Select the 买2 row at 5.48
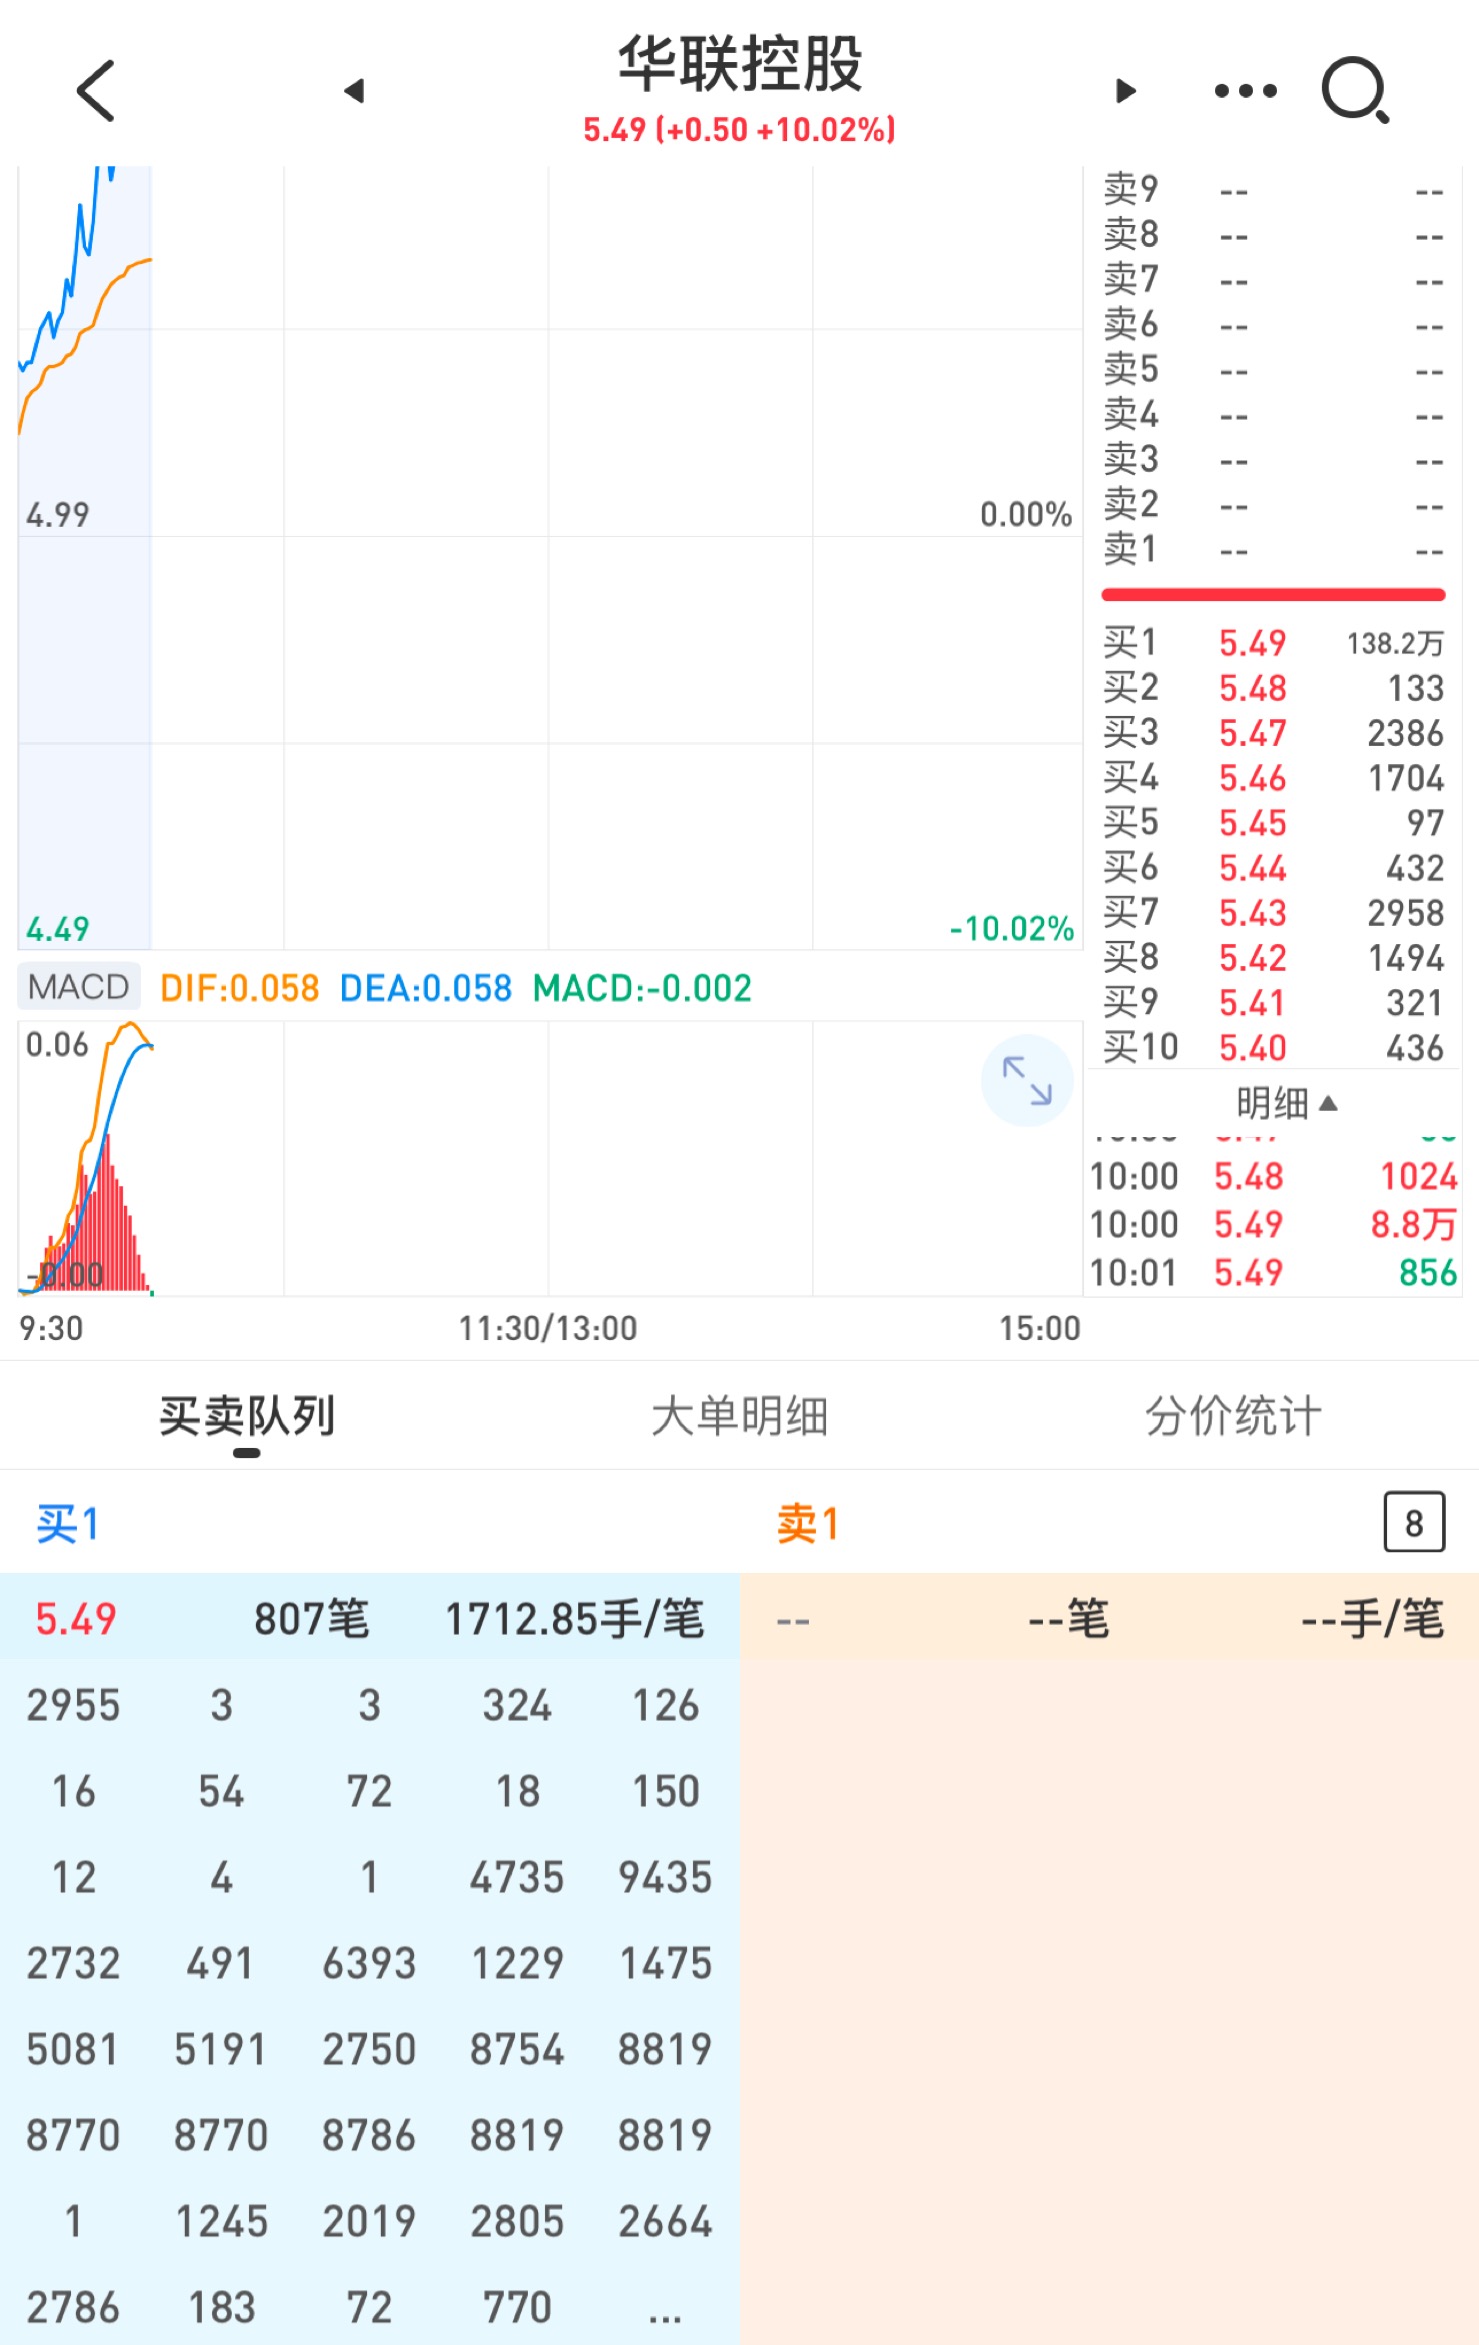The image size is (1479, 2345). [x=1273, y=687]
